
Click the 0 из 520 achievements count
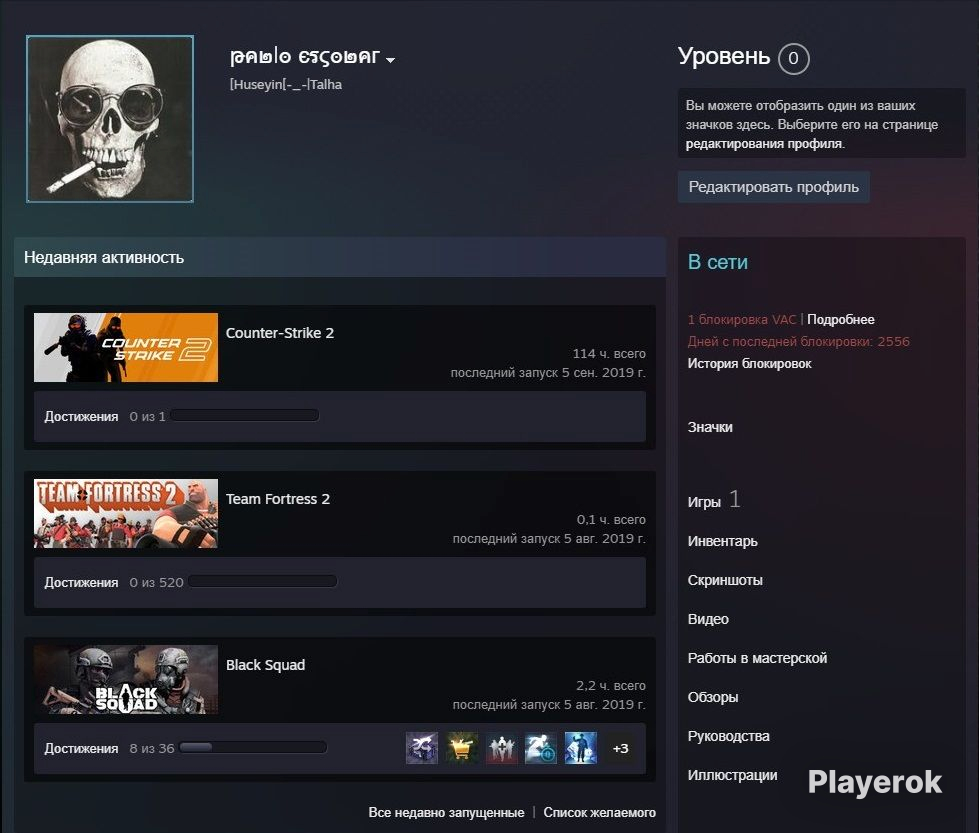click(x=157, y=583)
